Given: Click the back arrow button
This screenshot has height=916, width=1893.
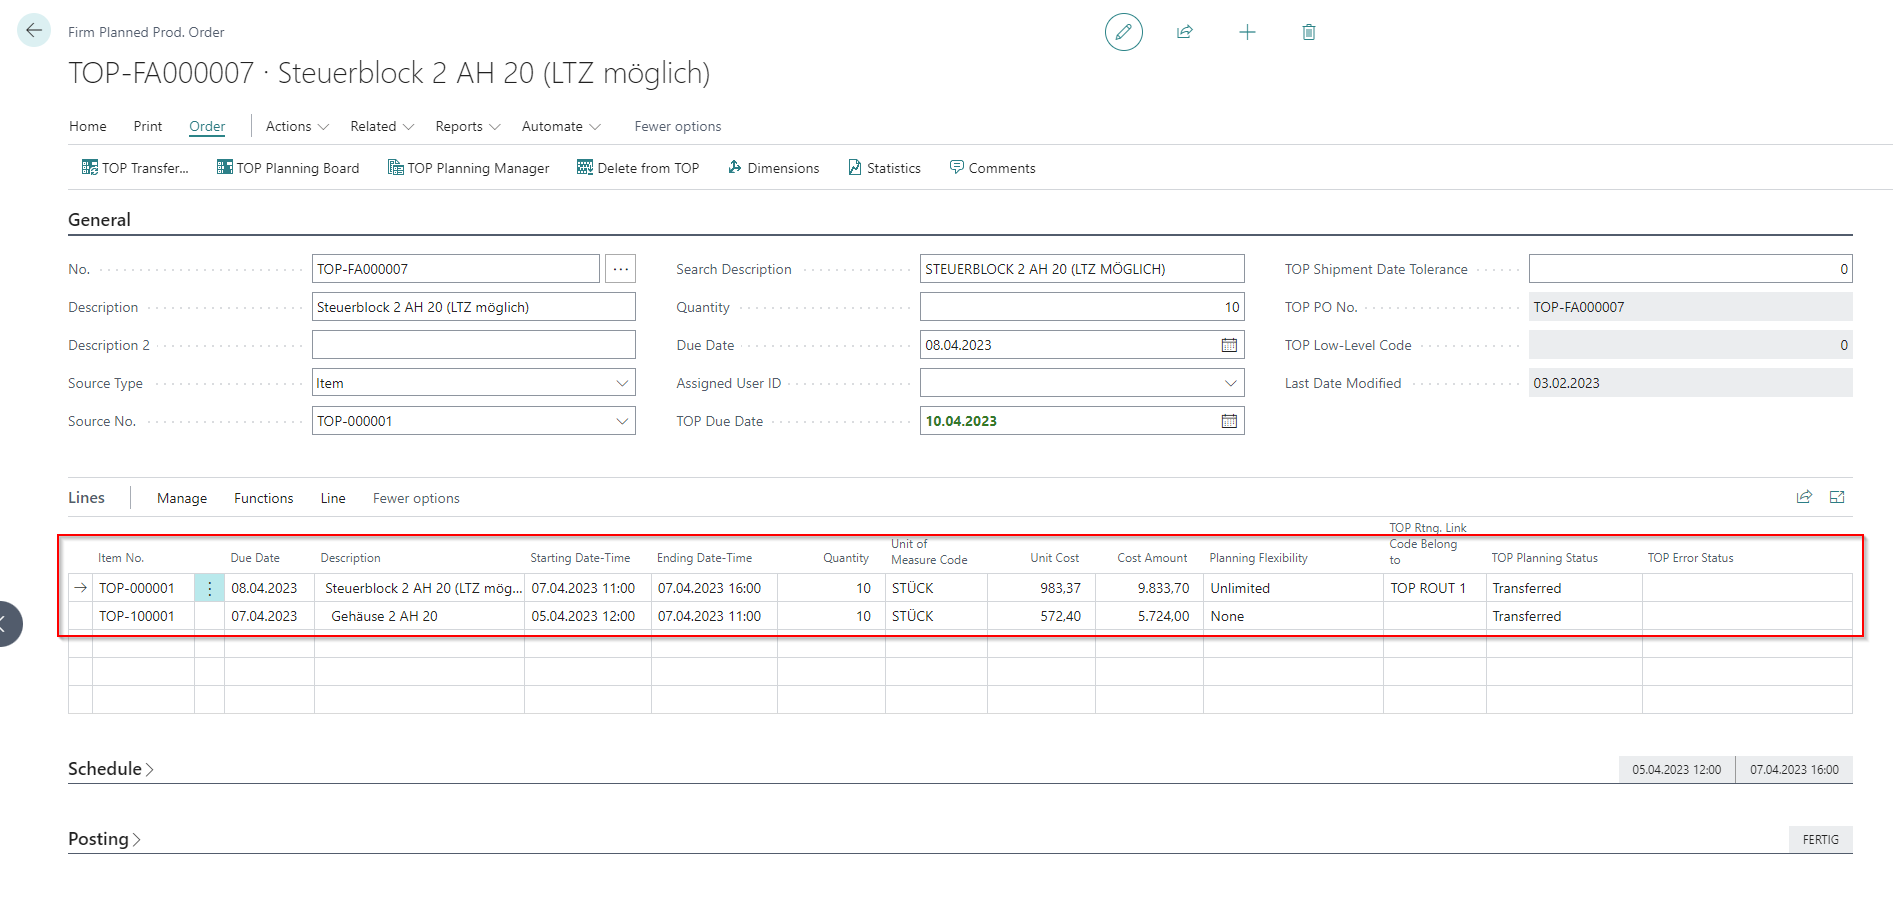Looking at the screenshot, I should click(x=34, y=30).
